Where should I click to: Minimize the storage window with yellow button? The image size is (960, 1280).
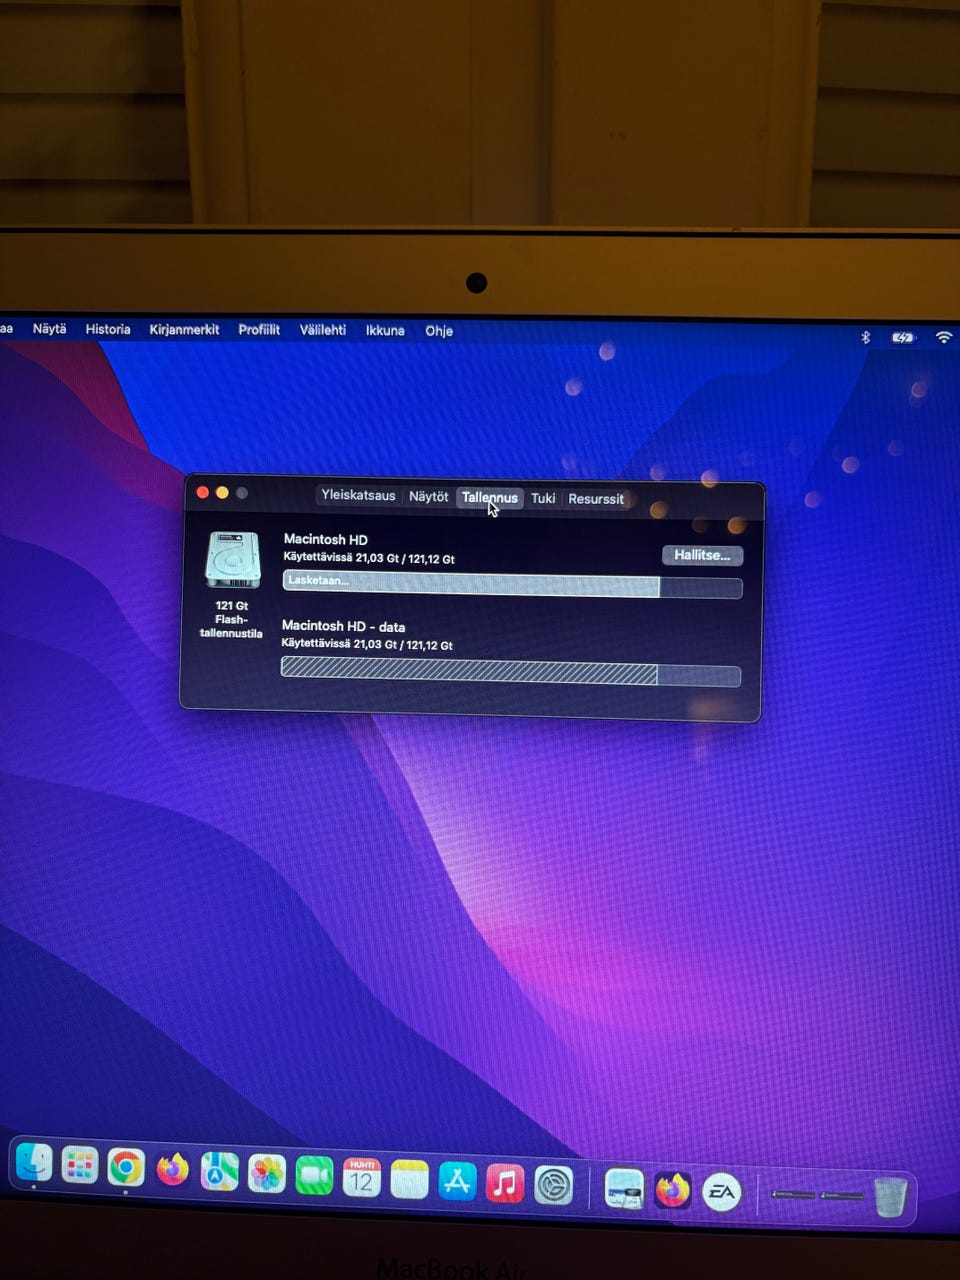(222, 492)
